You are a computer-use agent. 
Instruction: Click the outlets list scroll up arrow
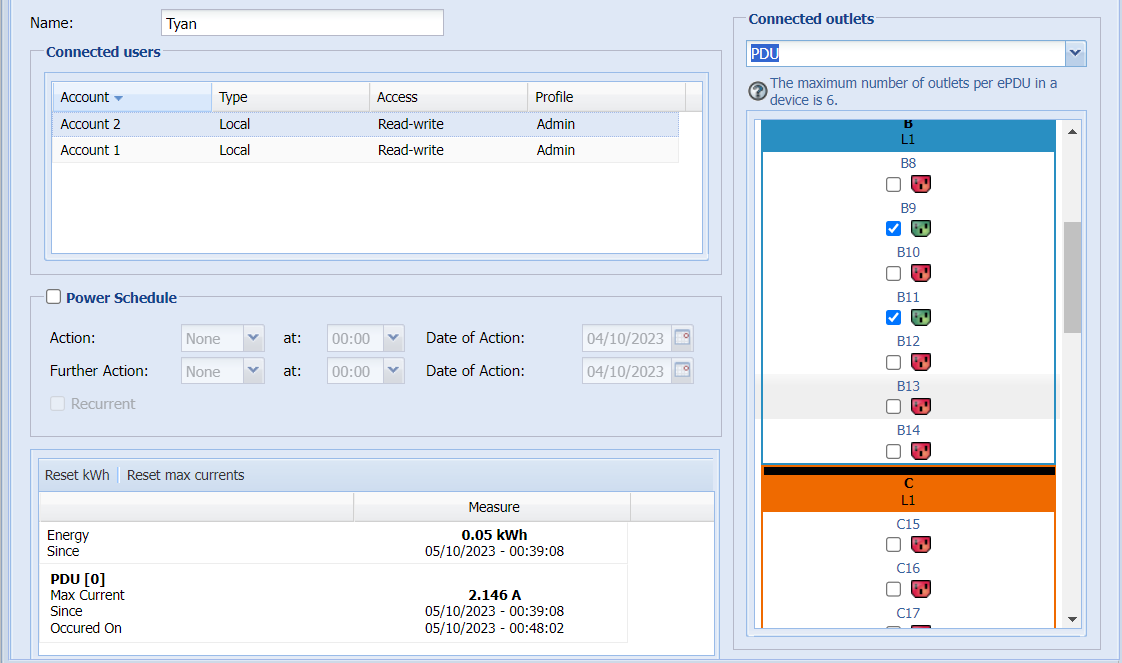1072,132
